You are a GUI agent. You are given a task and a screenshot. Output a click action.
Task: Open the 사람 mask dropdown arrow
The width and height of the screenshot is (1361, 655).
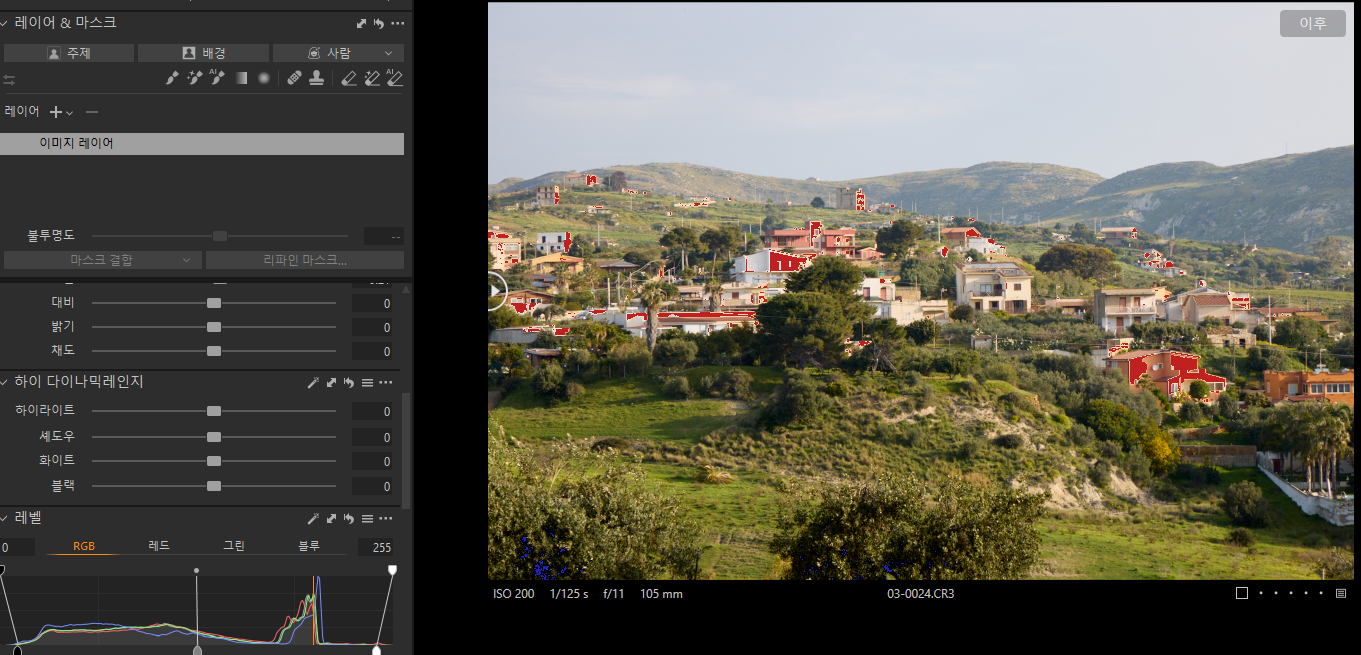click(x=388, y=53)
